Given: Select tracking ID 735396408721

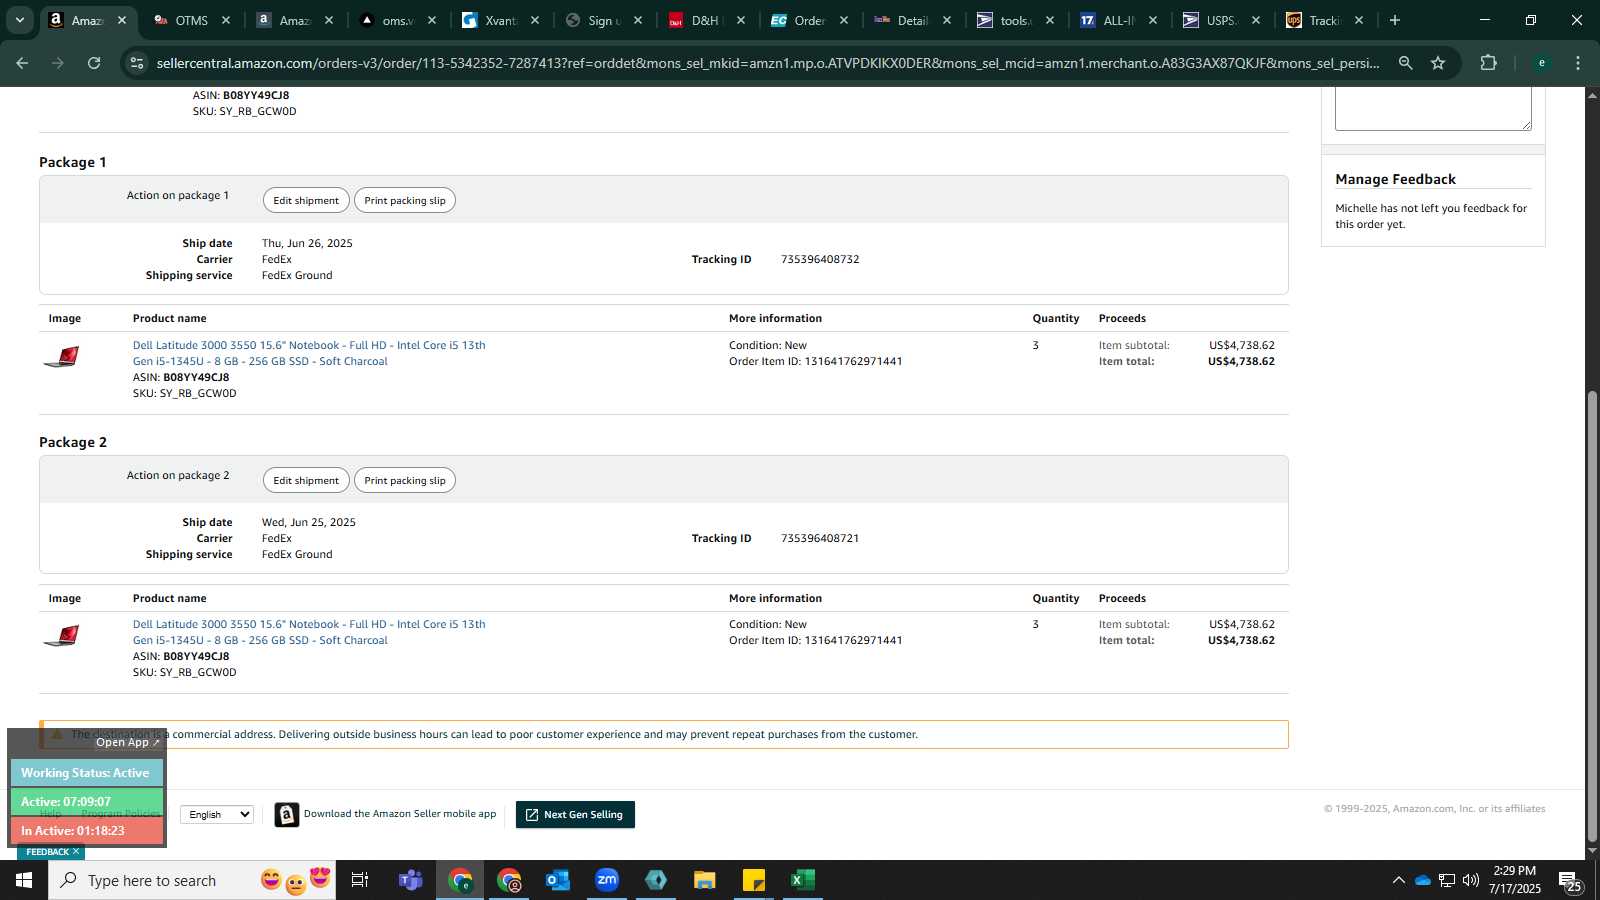Looking at the screenshot, I should pyautogui.click(x=820, y=538).
